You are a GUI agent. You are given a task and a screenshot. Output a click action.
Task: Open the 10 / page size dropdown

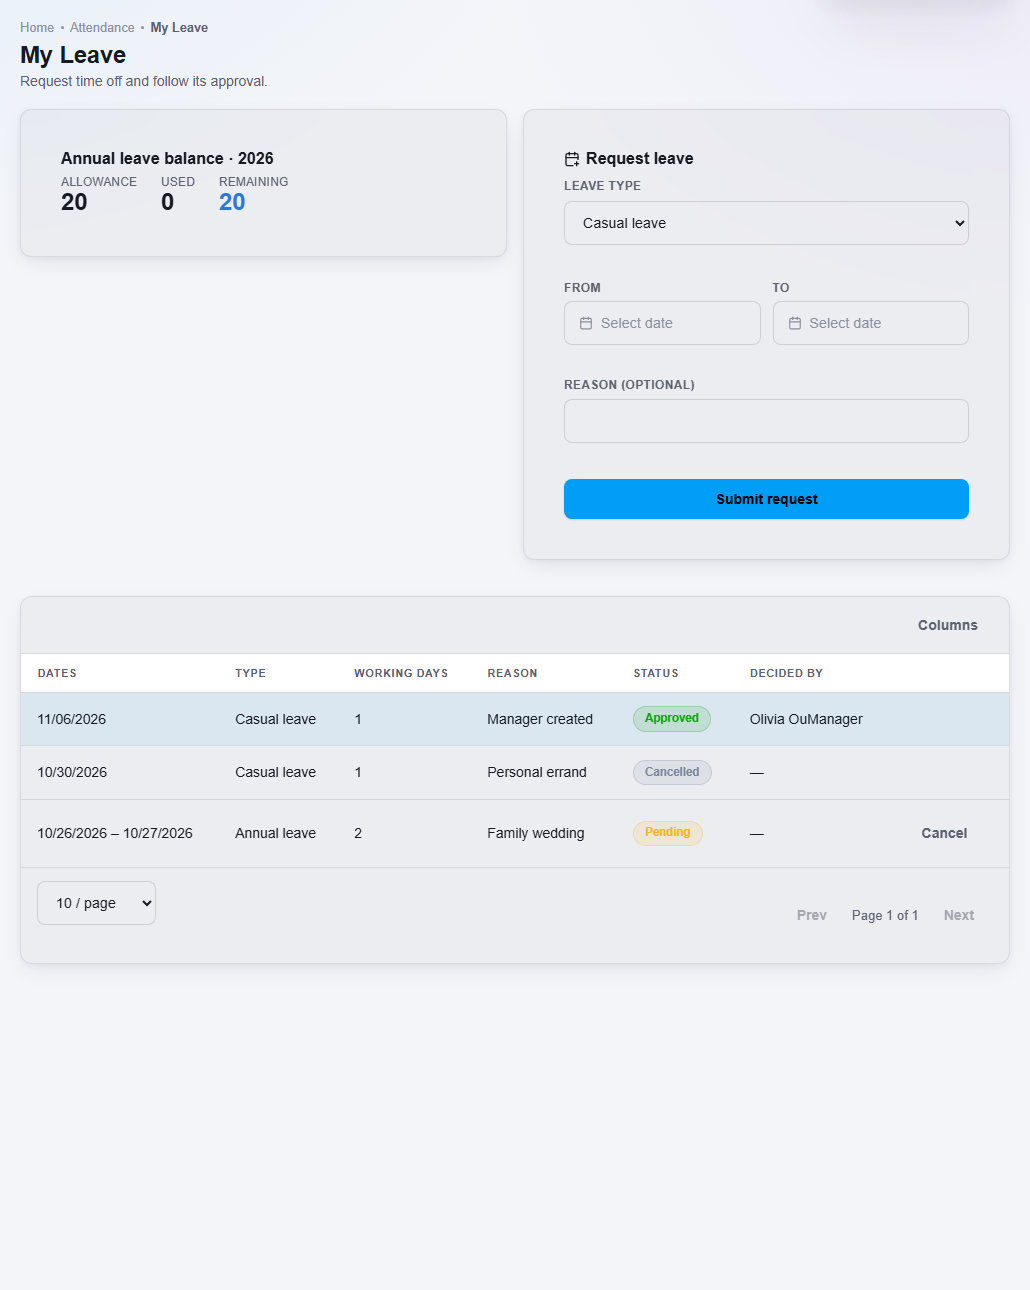click(x=96, y=903)
